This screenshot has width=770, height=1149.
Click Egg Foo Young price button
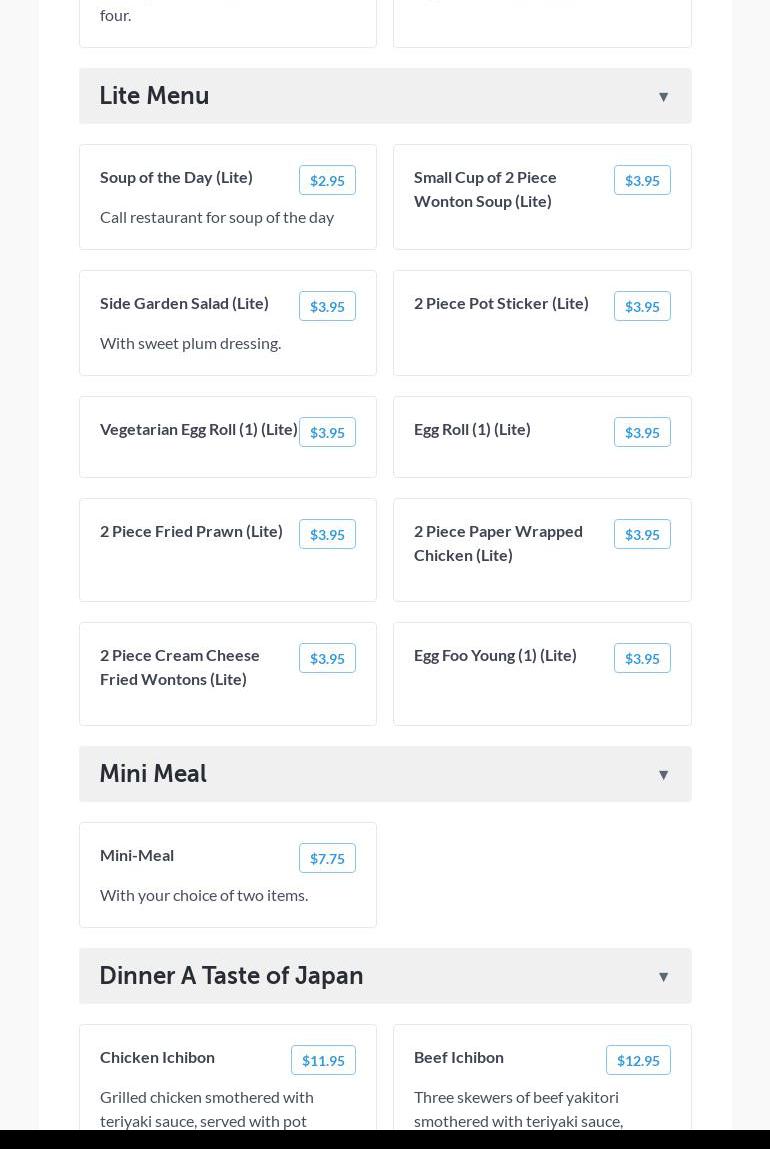click(x=642, y=658)
